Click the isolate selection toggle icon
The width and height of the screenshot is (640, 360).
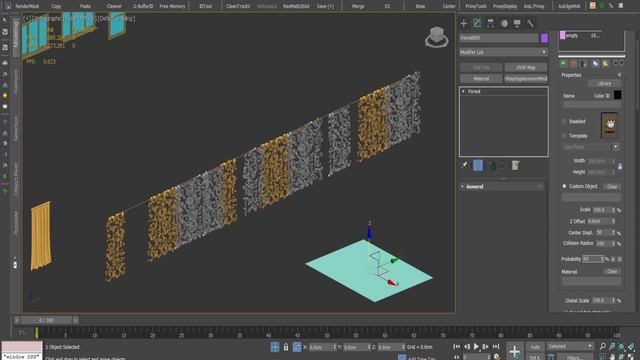pyautogui.click(x=275, y=347)
